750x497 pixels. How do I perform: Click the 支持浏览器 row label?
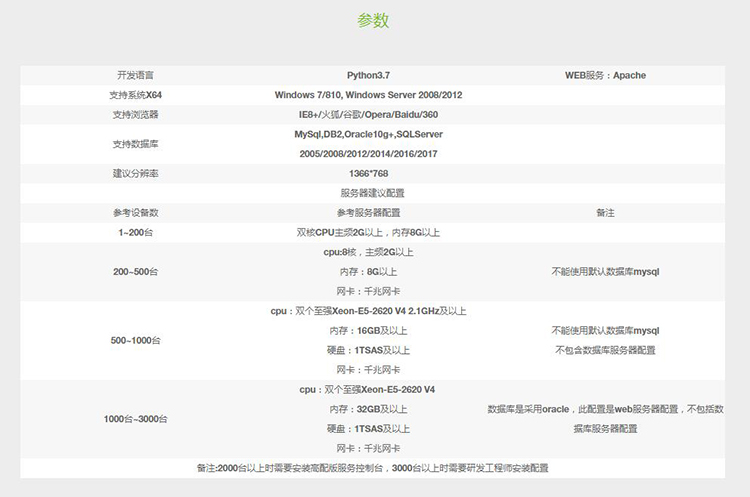point(135,115)
